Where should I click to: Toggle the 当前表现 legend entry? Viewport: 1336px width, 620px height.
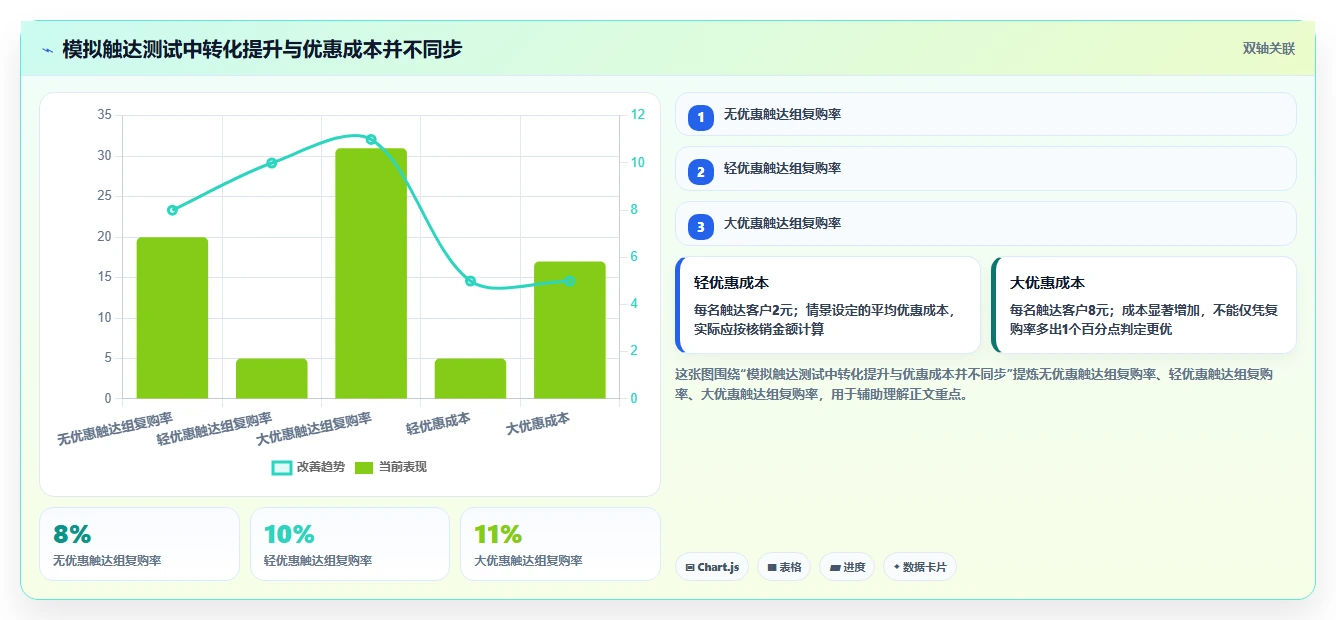[391, 467]
